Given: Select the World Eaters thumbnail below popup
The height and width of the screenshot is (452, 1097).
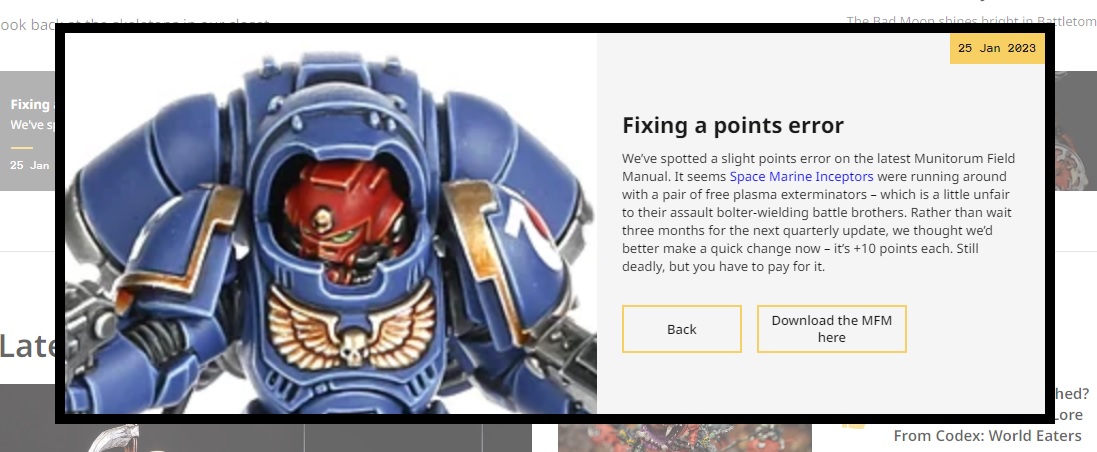Looking at the screenshot, I should click(684, 438).
